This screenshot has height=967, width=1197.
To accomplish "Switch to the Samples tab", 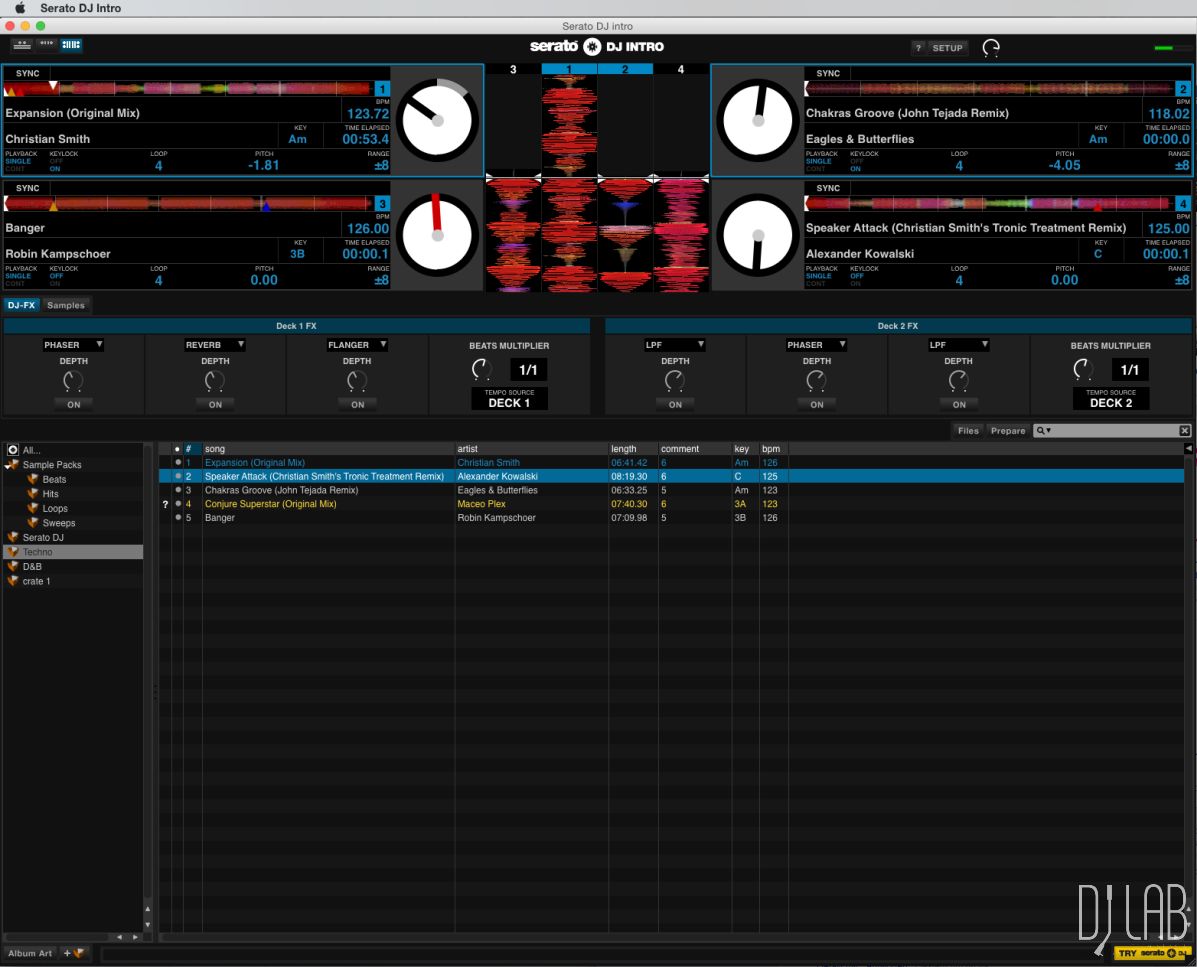I will (66, 305).
